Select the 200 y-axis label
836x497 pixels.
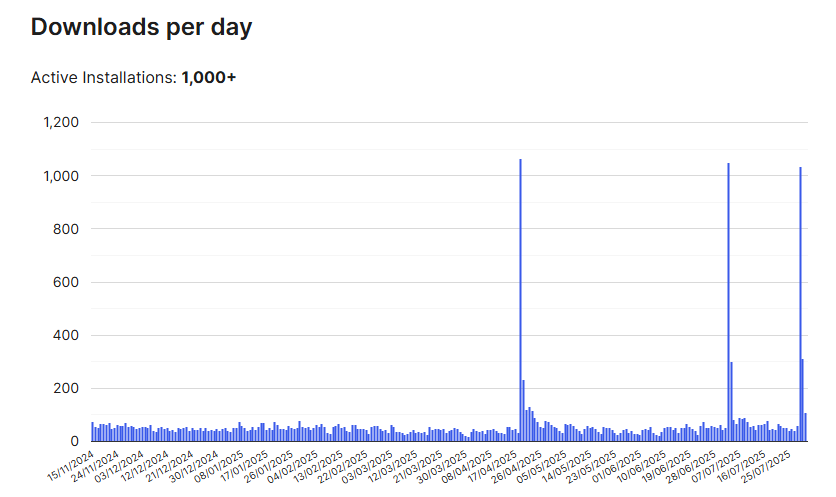pyautogui.click(x=65, y=388)
